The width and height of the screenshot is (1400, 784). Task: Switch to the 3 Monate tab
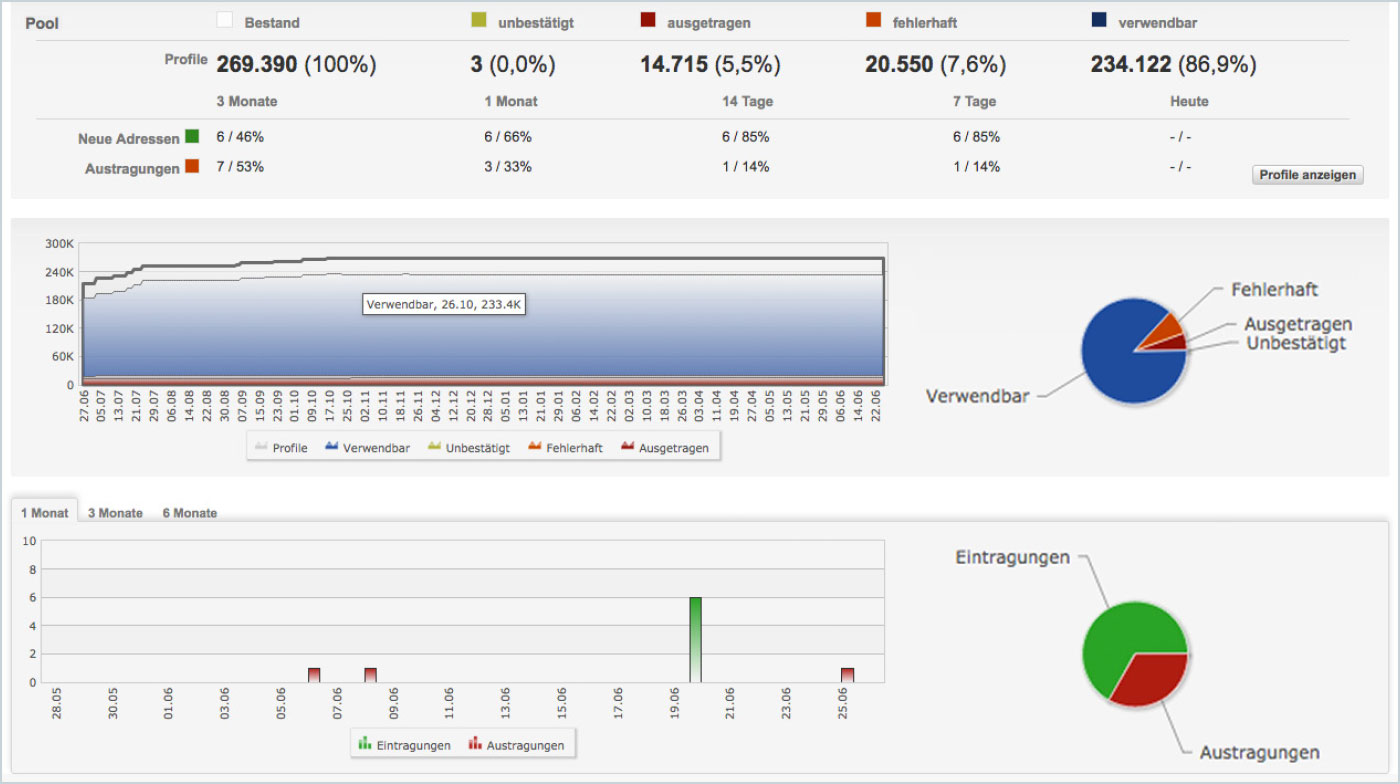point(115,513)
